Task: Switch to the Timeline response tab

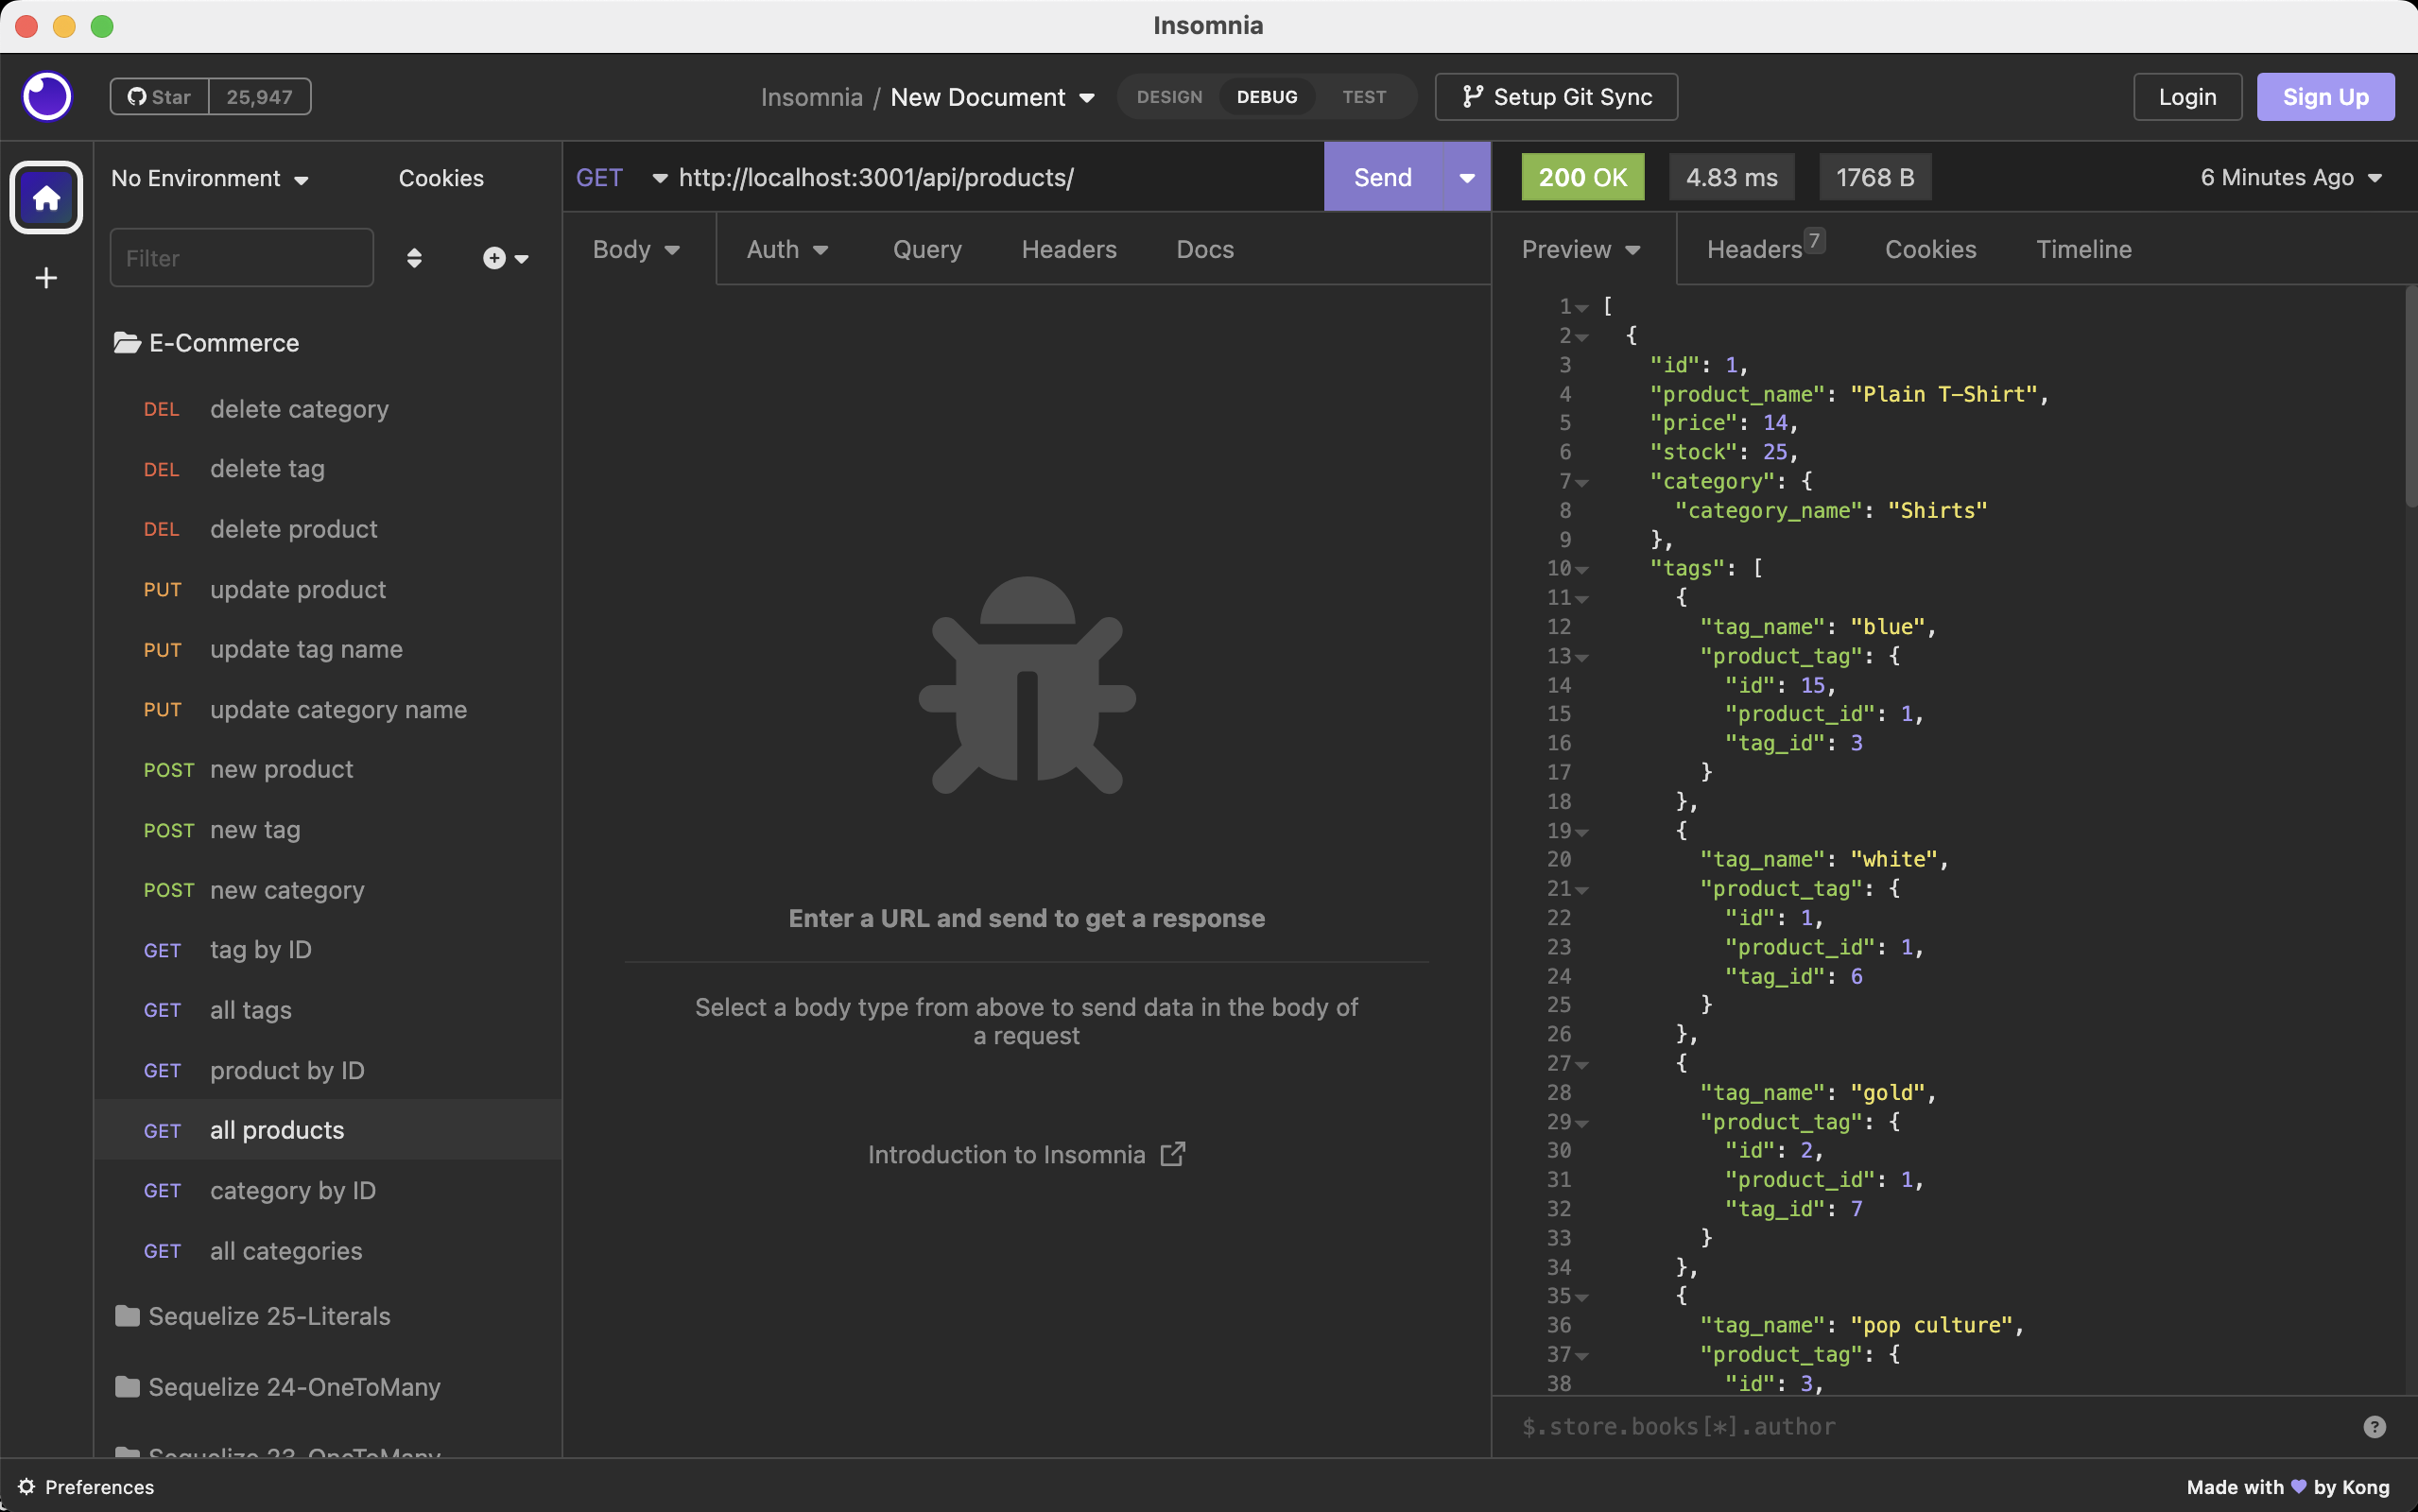Action: coord(2084,249)
